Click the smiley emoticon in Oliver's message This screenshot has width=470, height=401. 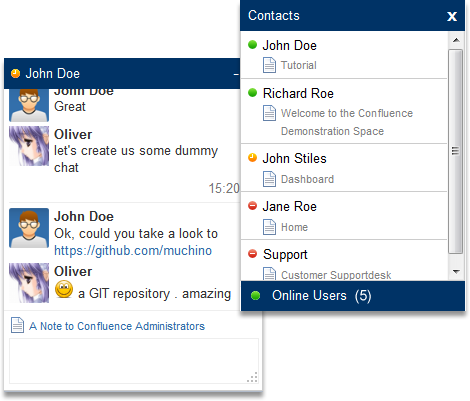click(x=64, y=289)
